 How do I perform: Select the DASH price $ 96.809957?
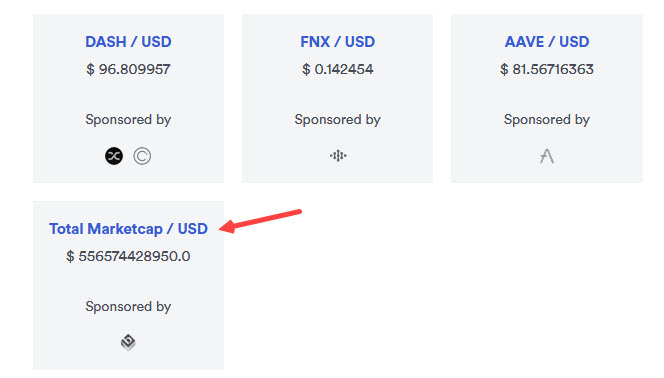click(x=128, y=69)
